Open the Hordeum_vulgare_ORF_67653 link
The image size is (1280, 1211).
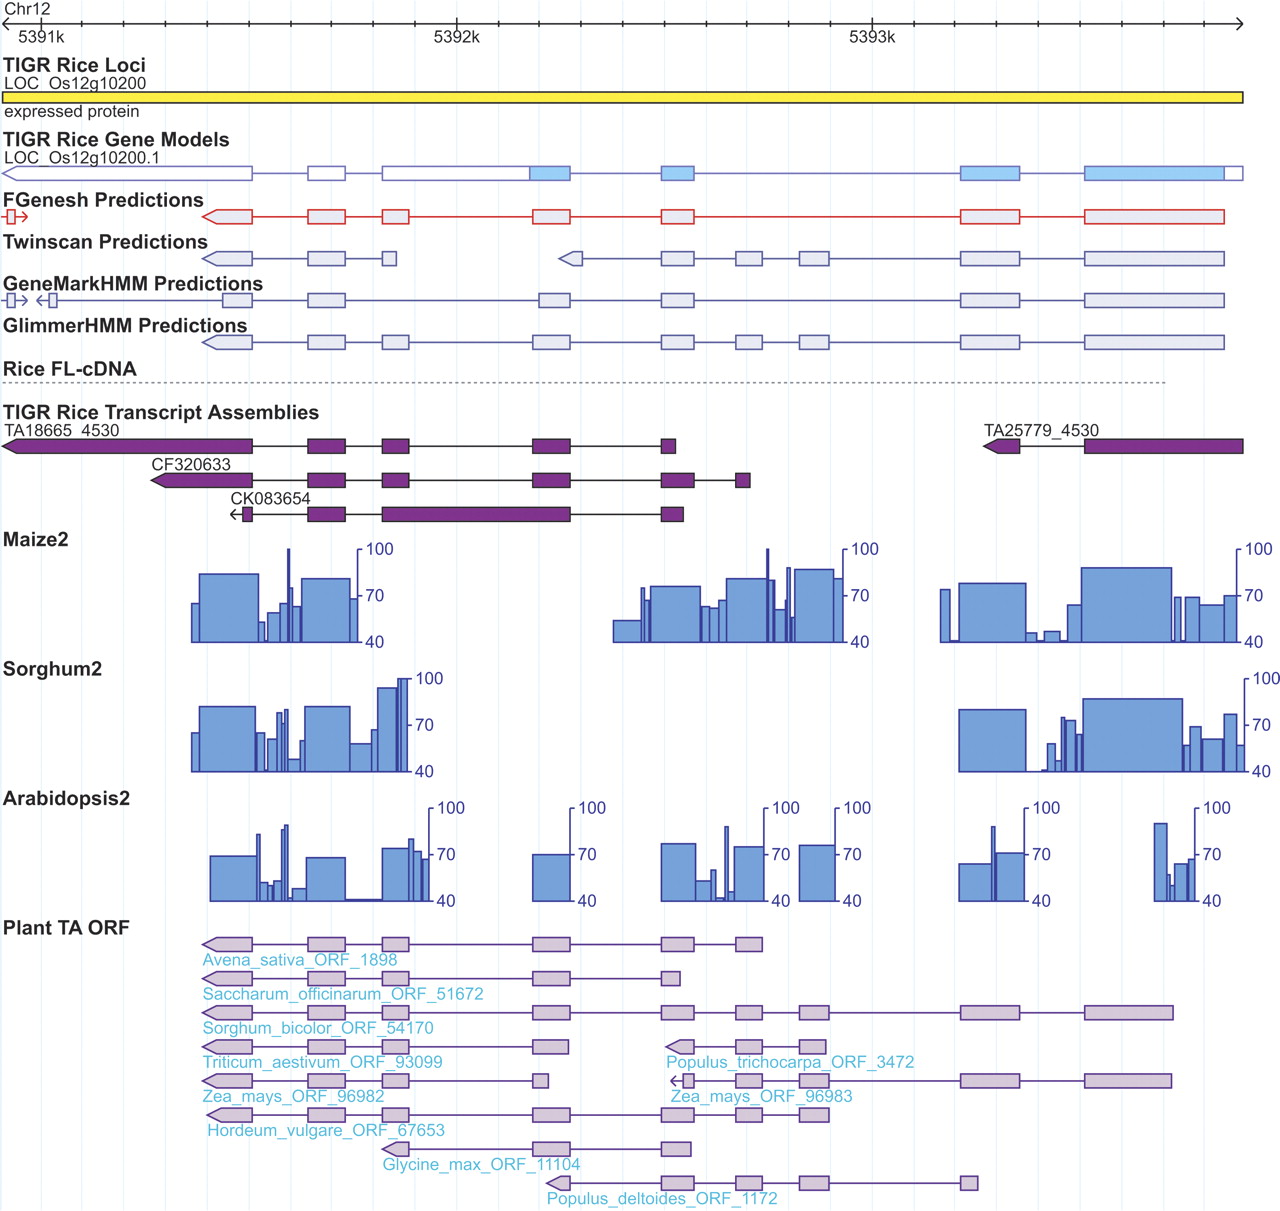point(326,1130)
